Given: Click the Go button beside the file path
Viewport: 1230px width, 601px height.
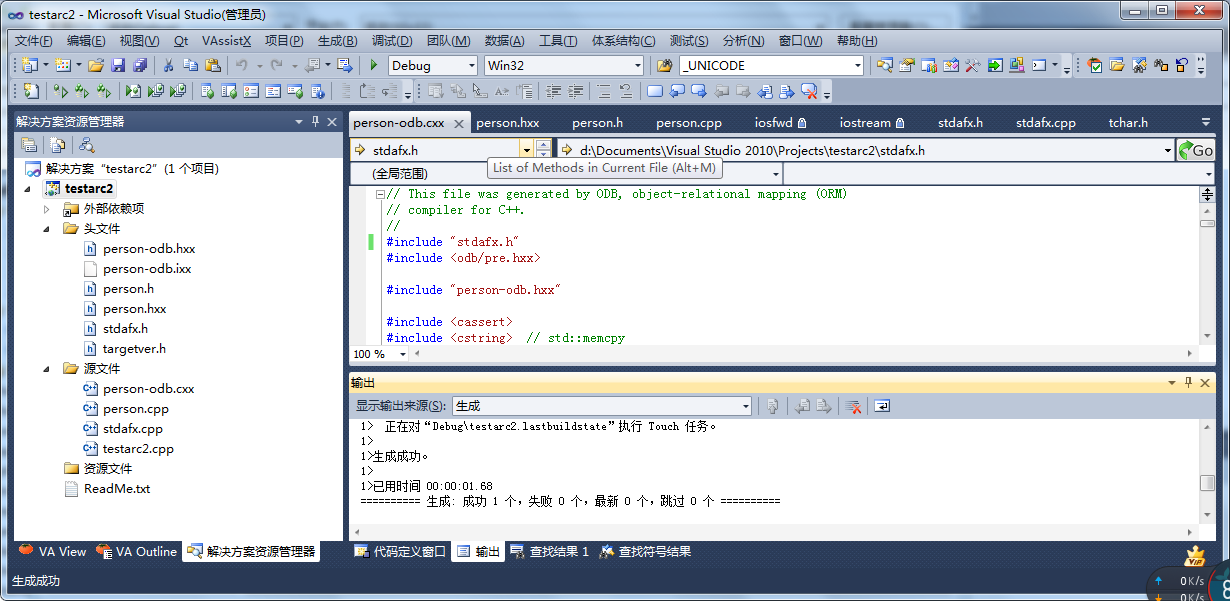Looking at the screenshot, I should click(1196, 151).
